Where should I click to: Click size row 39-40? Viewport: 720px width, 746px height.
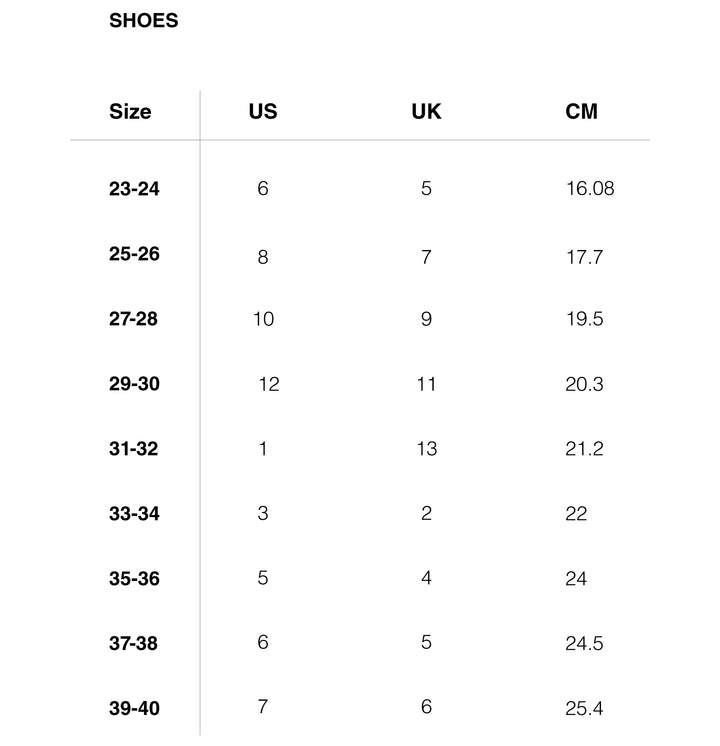point(134,709)
